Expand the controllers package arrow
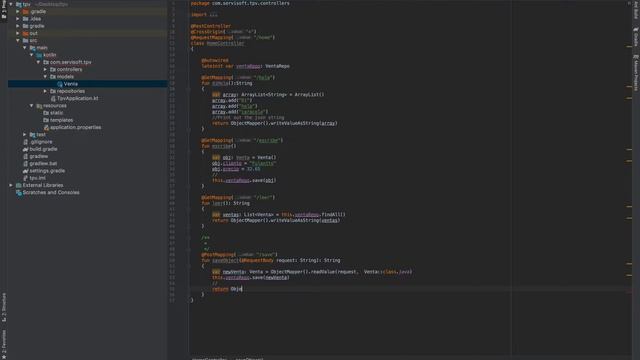The image size is (640, 360). tap(45, 69)
